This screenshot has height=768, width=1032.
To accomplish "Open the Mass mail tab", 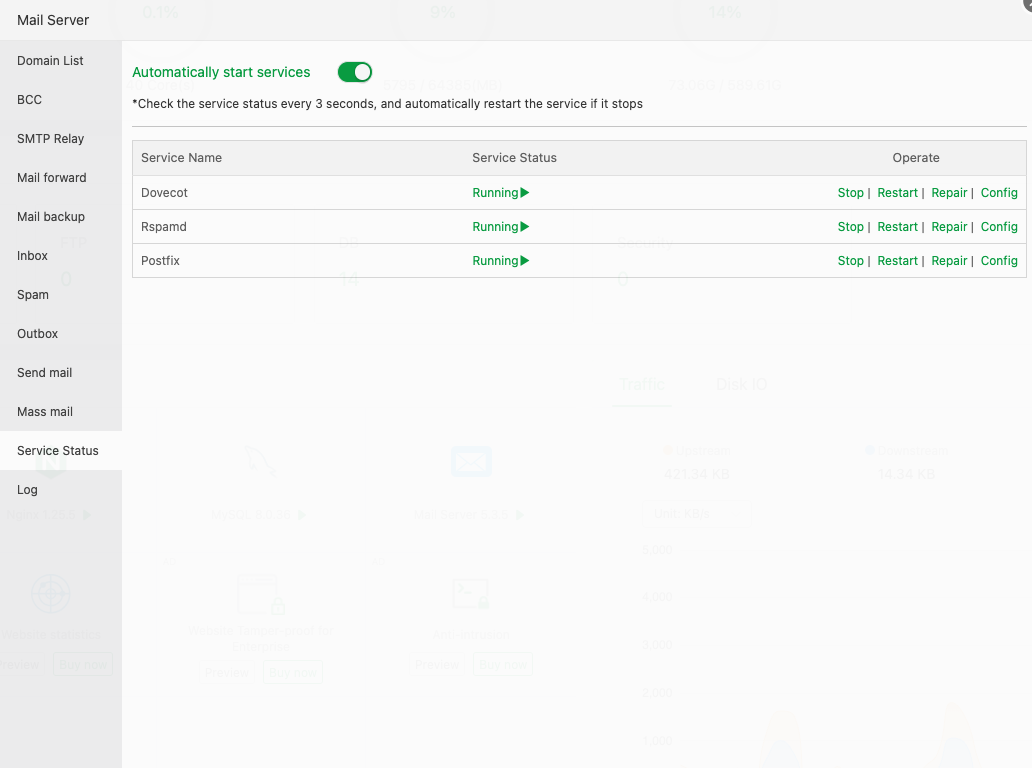I will (45, 412).
